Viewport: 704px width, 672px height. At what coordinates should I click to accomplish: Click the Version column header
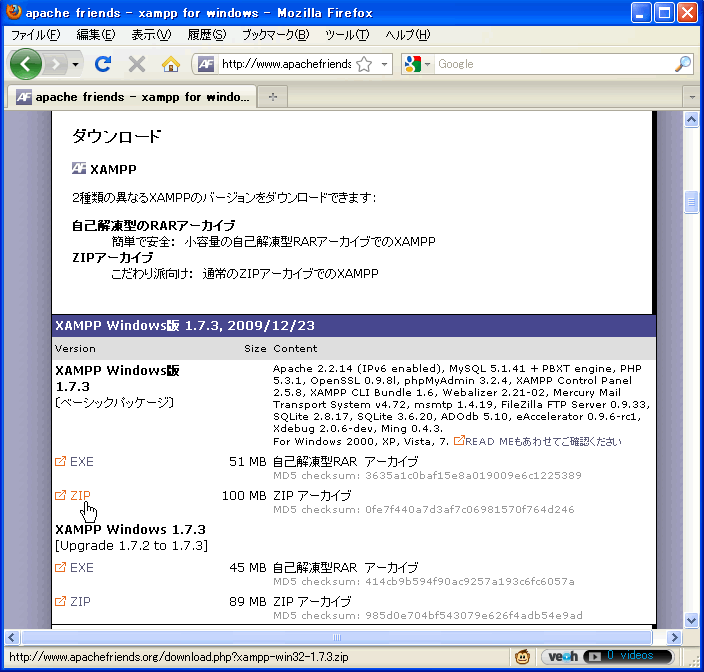[75, 348]
